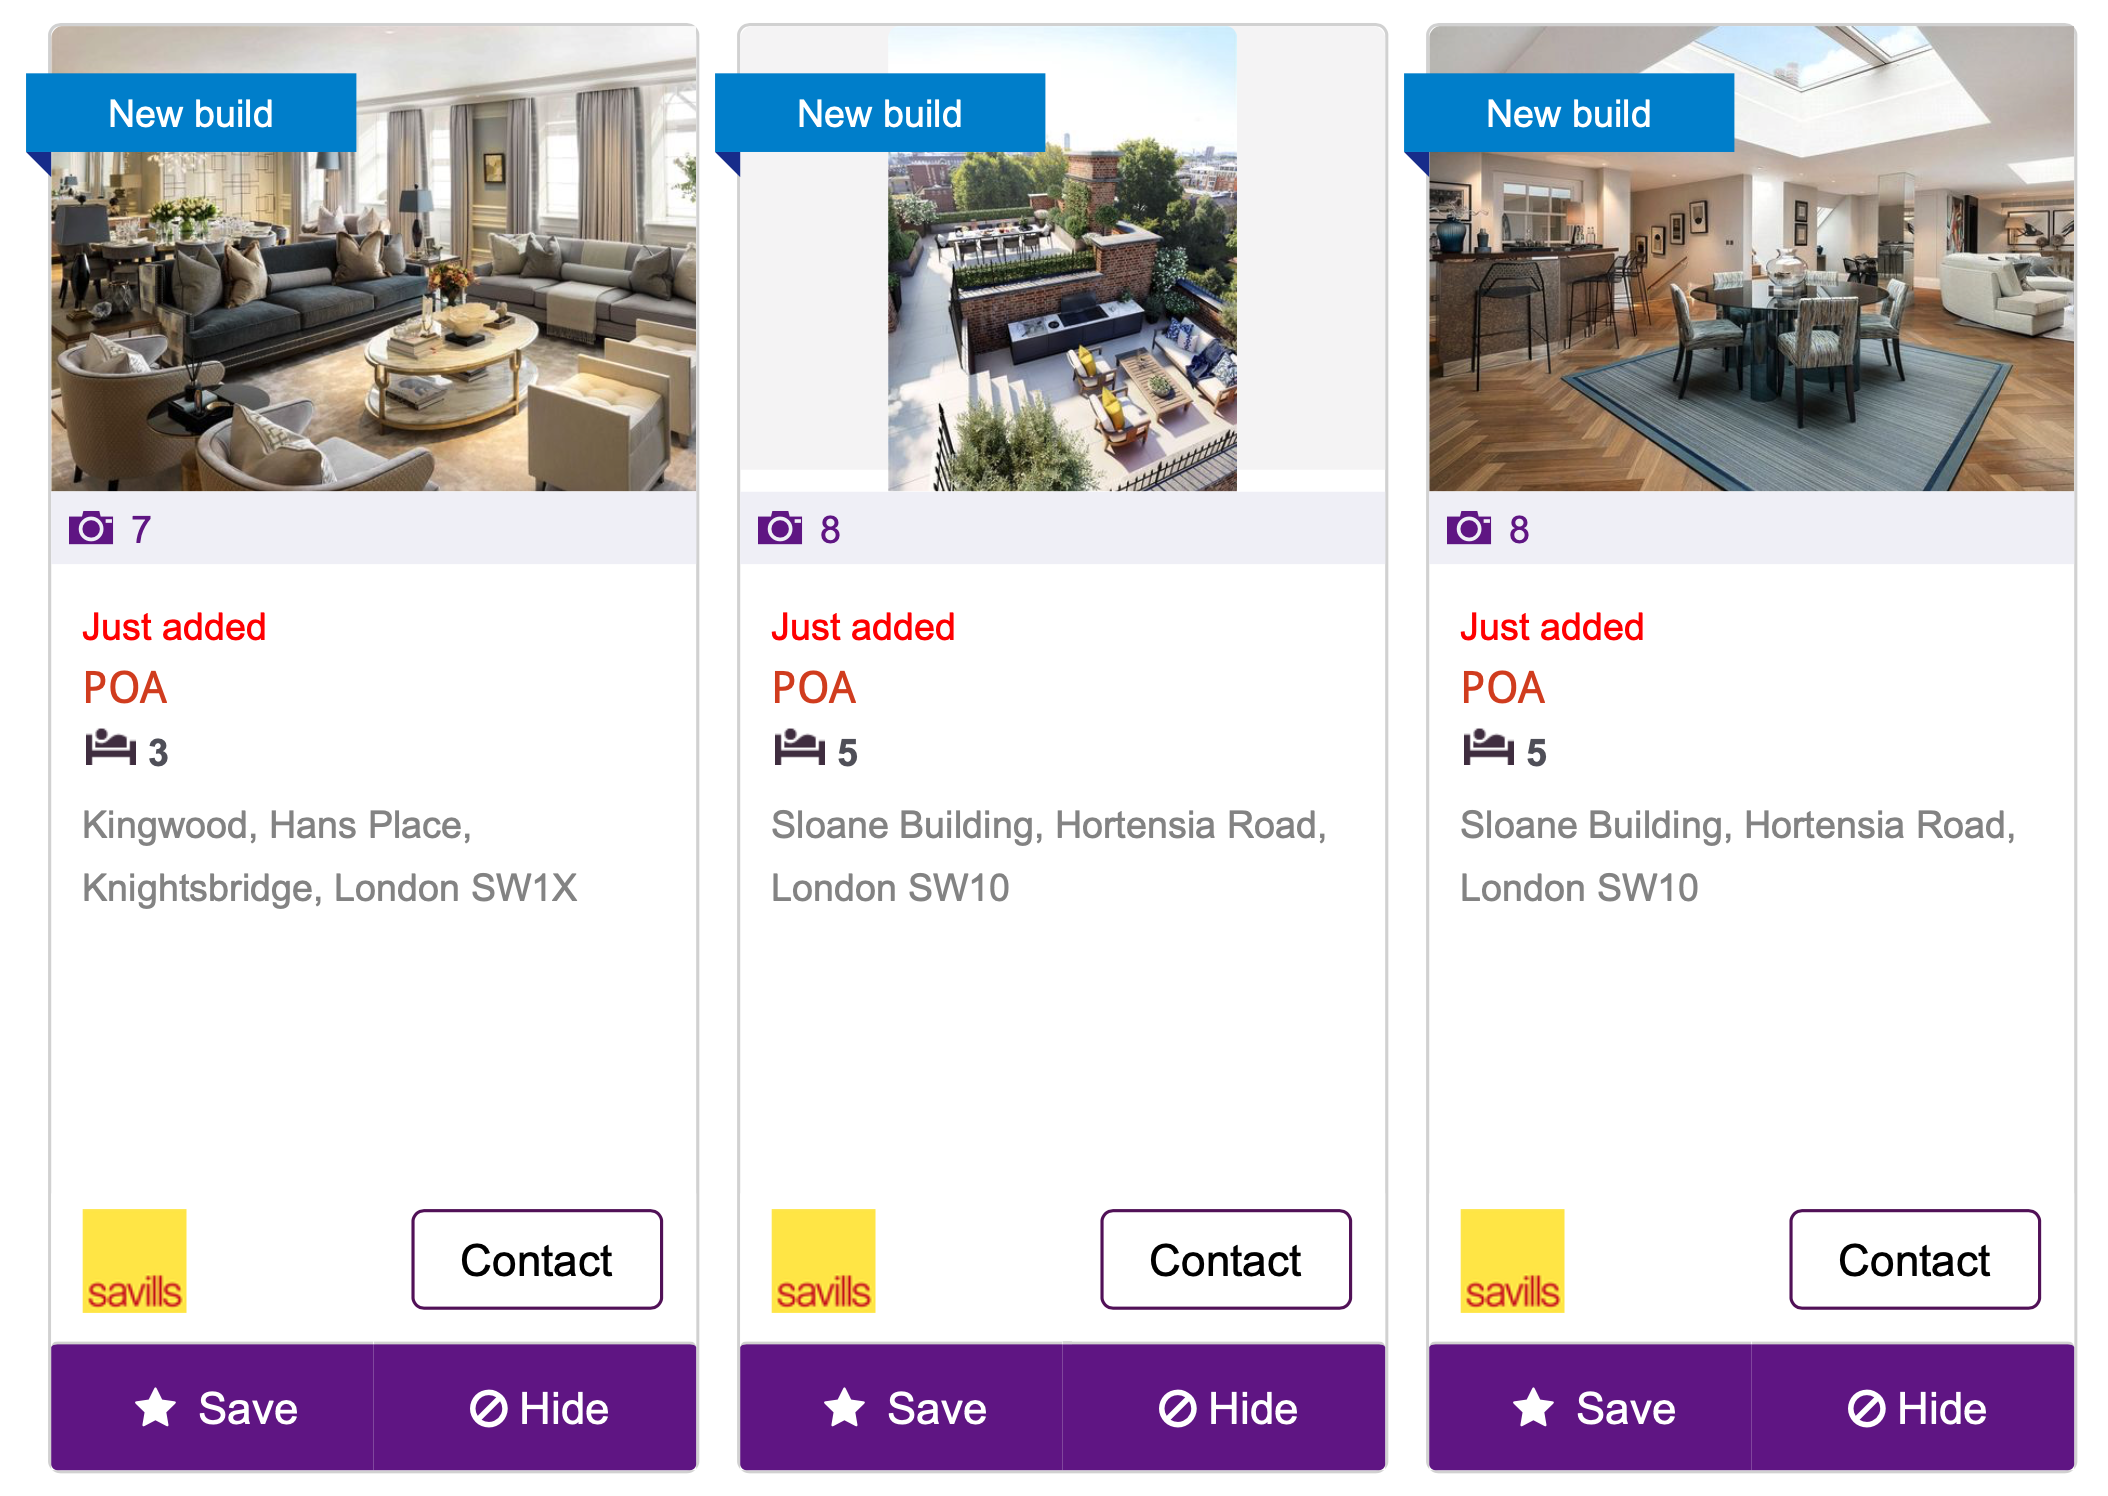Hide the rightmost Sloane Building listing
Viewport: 2108px width, 1496px height.
click(1914, 1408)
